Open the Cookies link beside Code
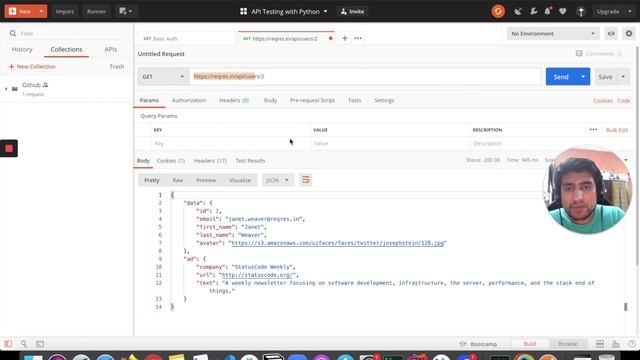 (603, 100)
